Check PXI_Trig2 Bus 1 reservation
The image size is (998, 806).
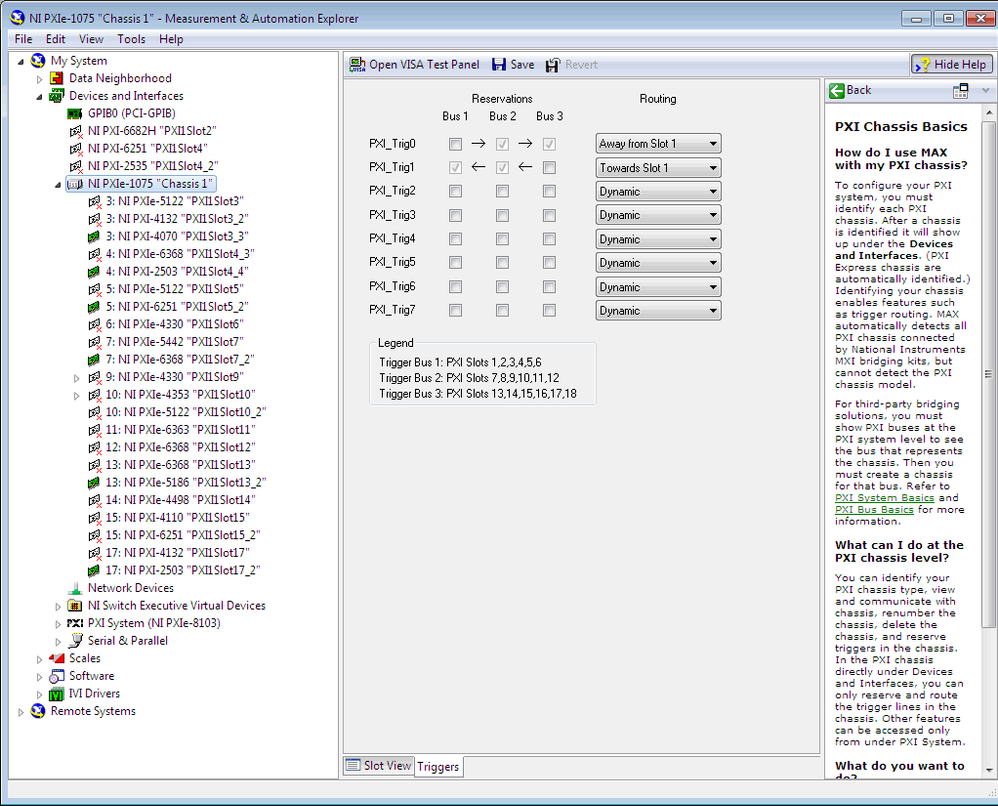tap(455, 192)
